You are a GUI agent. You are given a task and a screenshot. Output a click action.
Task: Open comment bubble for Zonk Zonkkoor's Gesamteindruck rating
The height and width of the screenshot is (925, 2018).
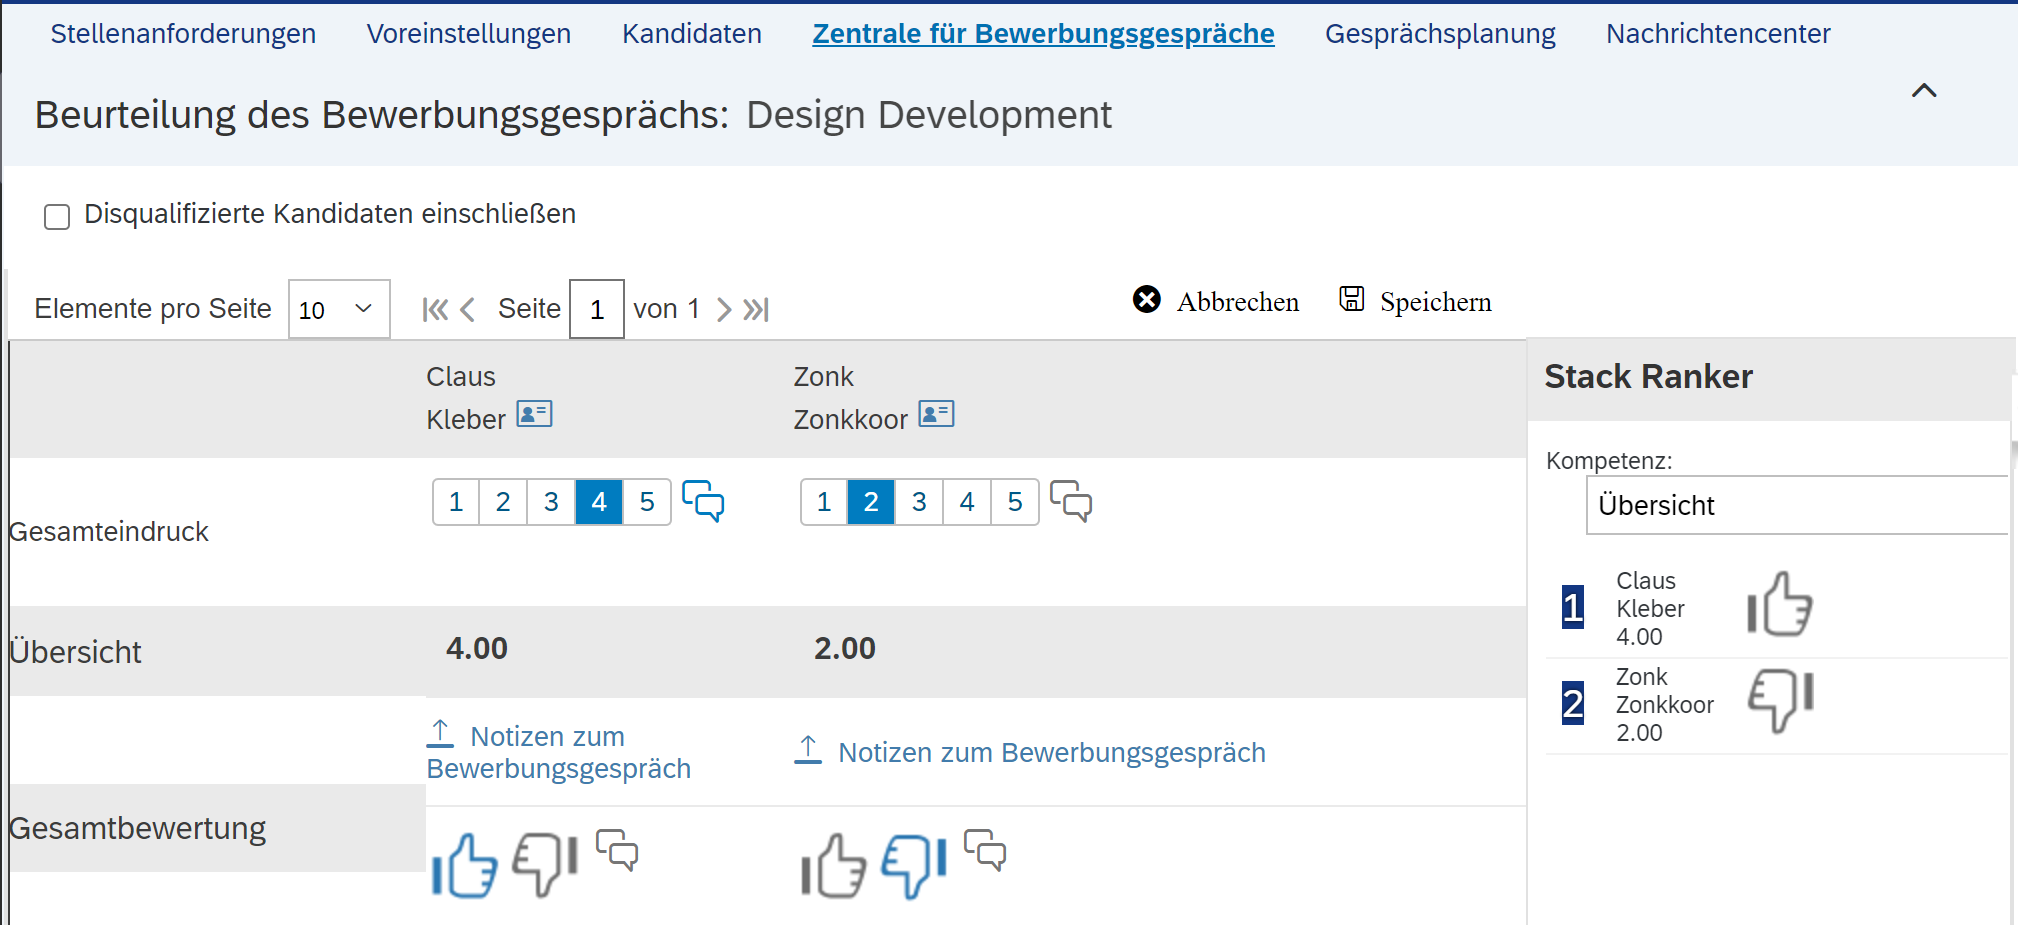[1071, 501]
